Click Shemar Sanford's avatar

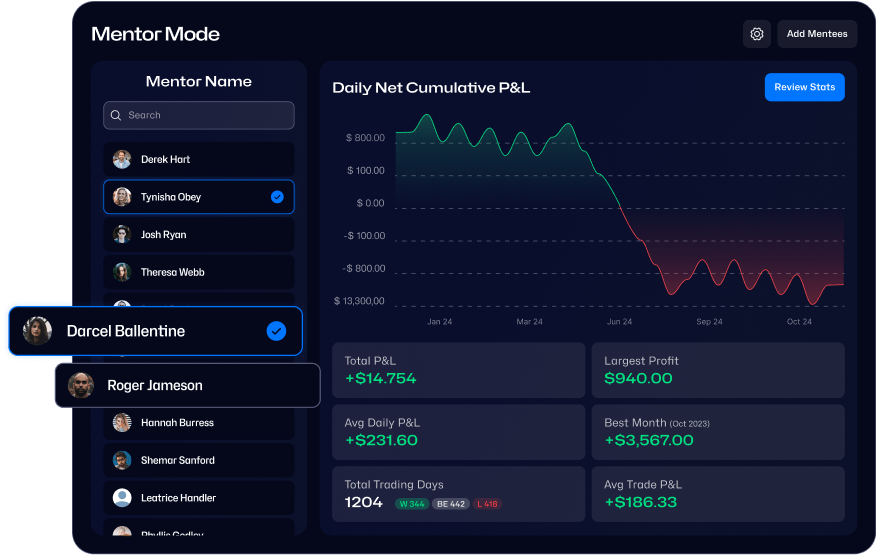coord(122,460)
